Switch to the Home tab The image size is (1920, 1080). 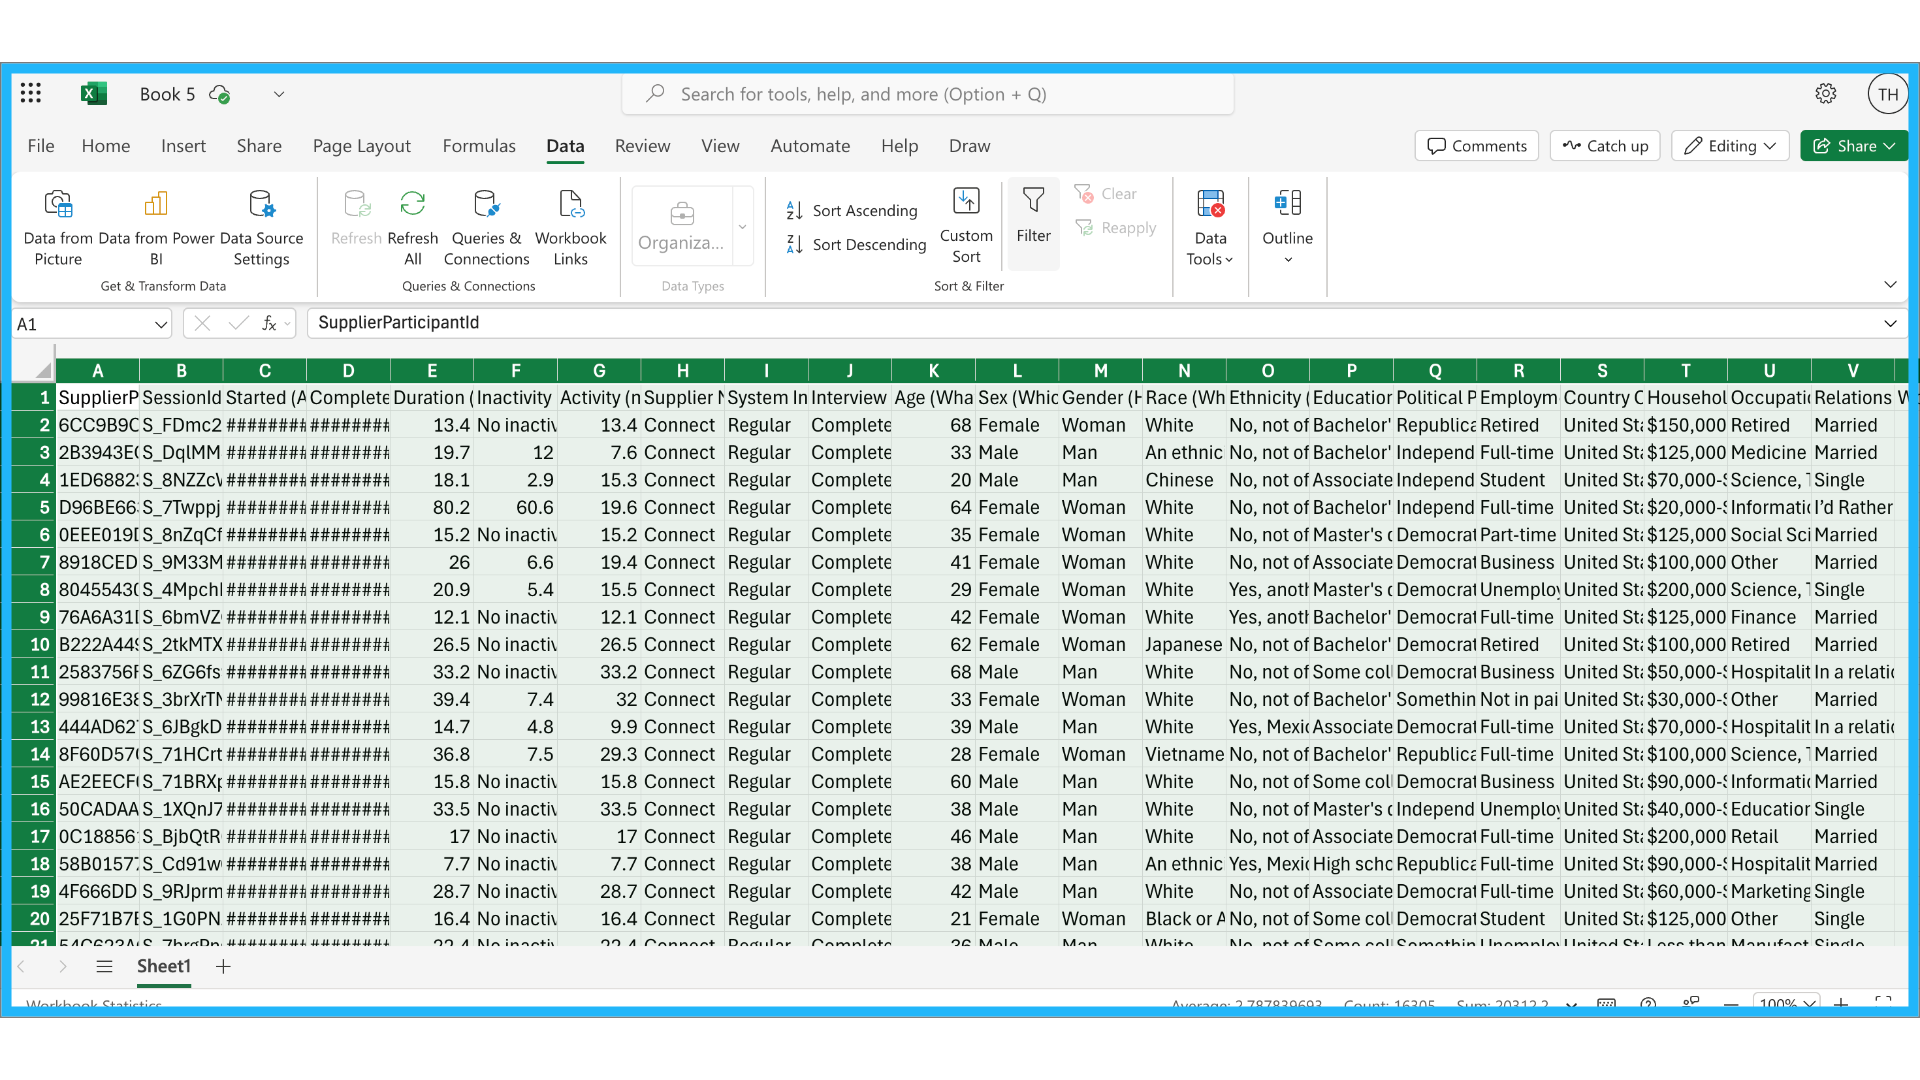click(x=106, y=146)
